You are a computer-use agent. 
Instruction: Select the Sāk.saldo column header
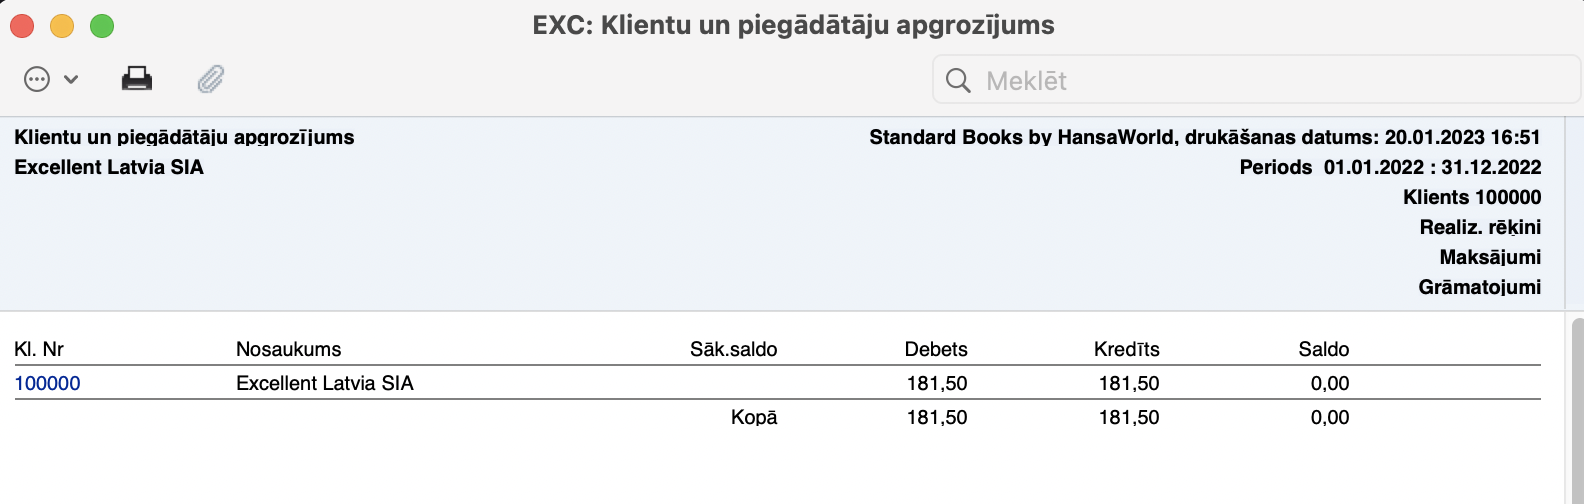[733, 349]
